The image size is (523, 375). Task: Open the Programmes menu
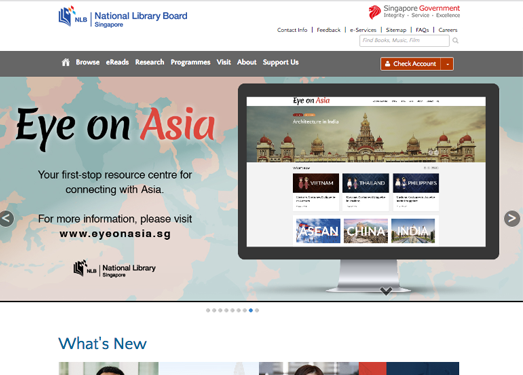tap(190, 62)
